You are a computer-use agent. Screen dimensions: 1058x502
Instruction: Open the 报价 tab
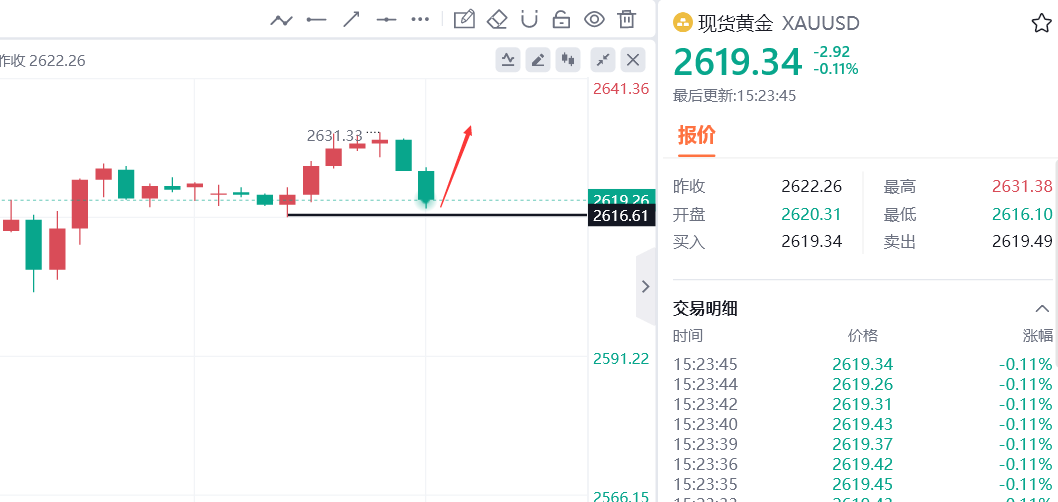tap(696, 135)
